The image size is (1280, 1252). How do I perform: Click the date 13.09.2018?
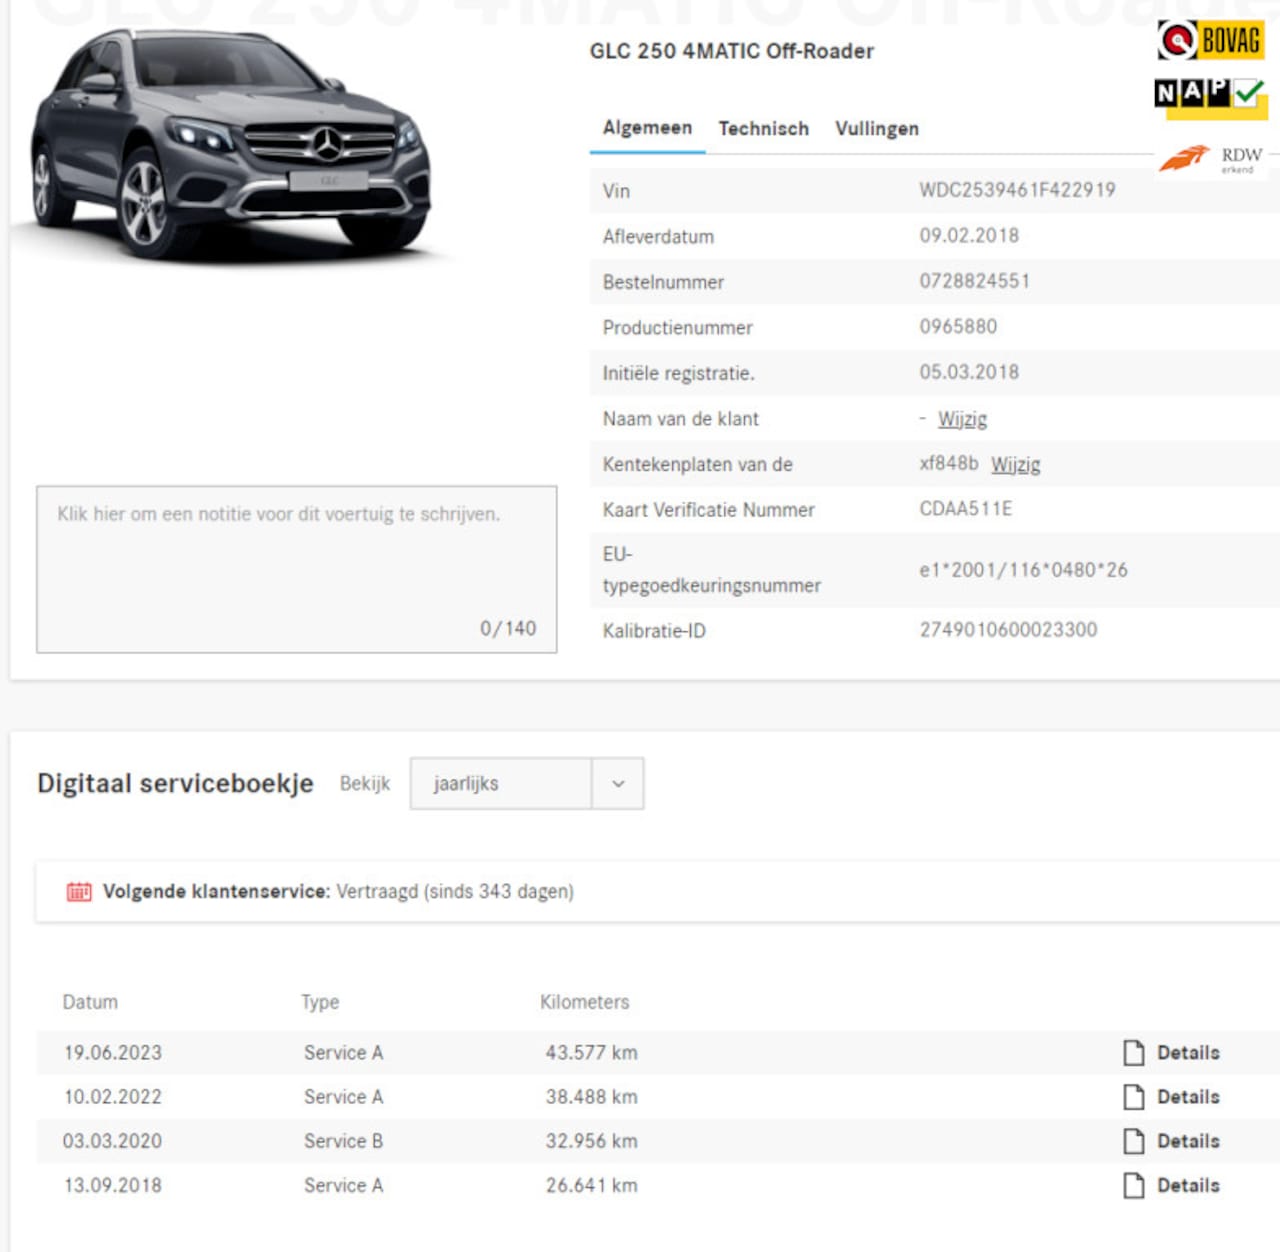113,1185
